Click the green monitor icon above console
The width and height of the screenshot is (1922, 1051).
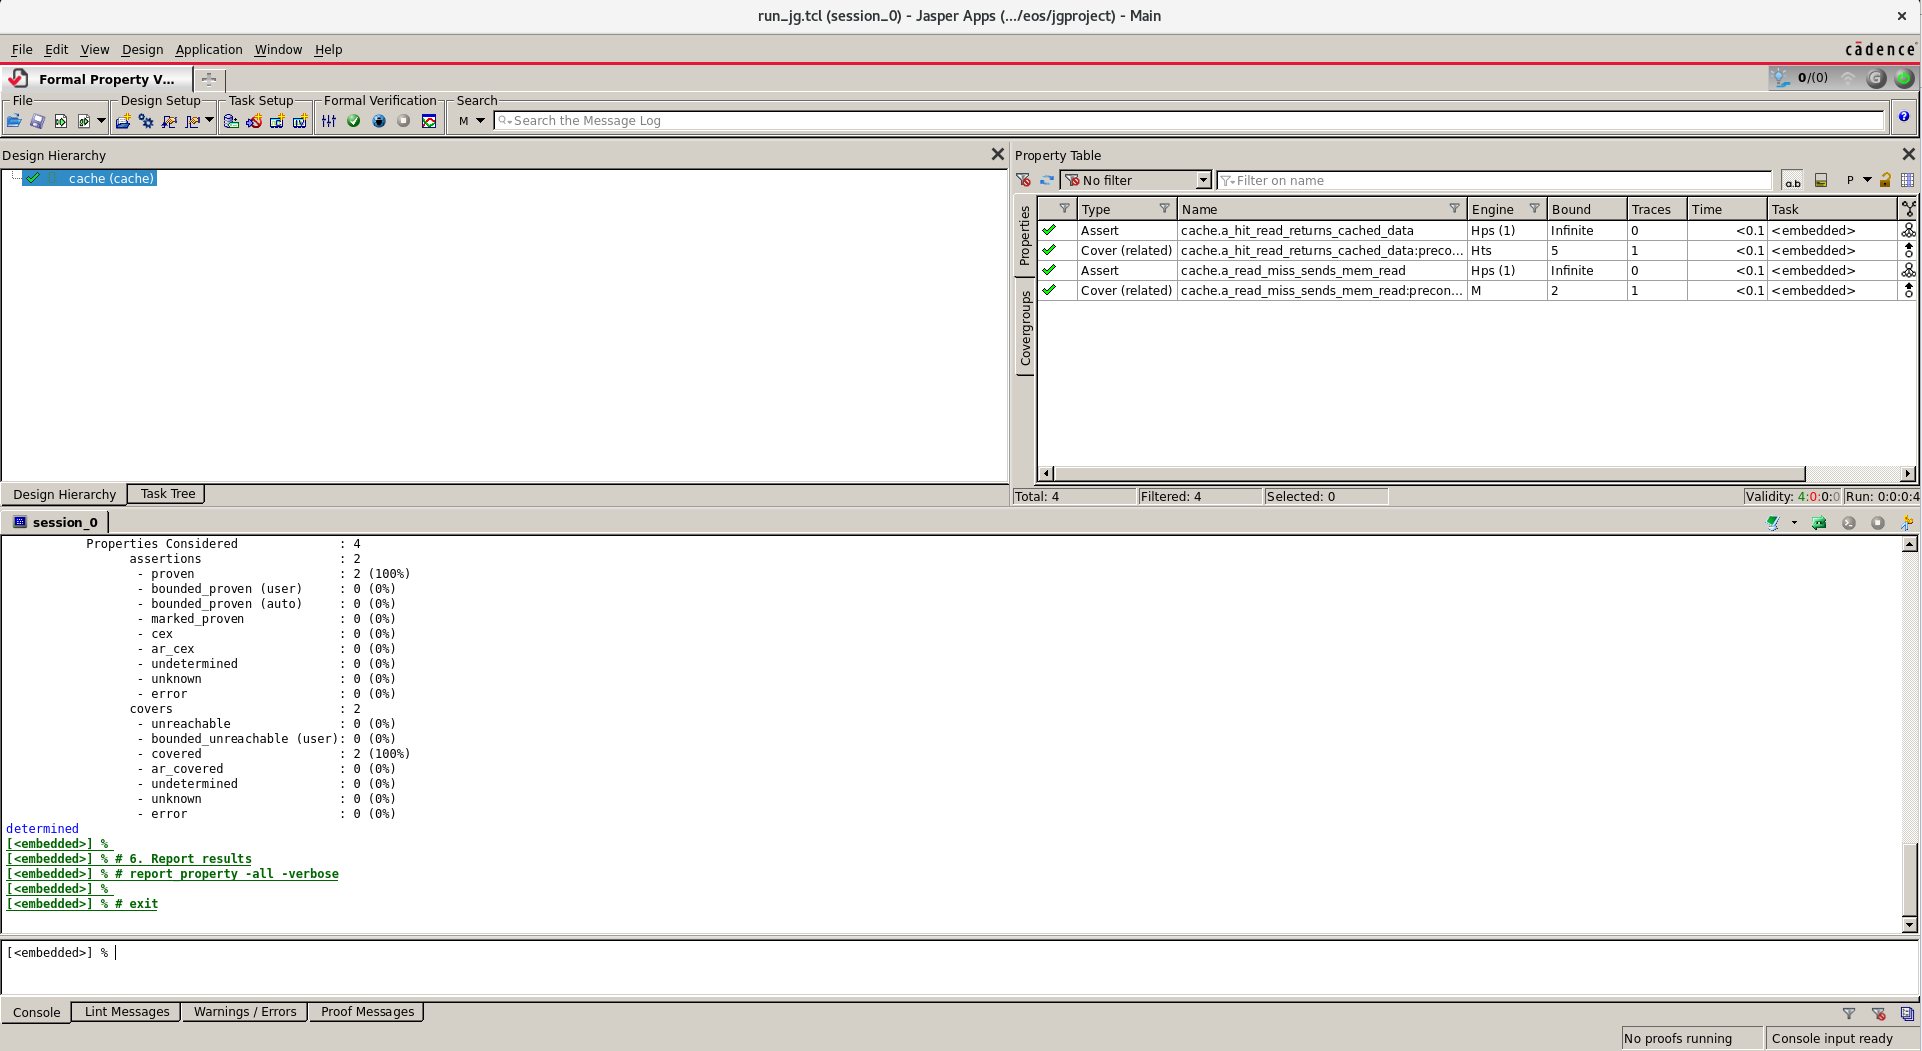1773,522
